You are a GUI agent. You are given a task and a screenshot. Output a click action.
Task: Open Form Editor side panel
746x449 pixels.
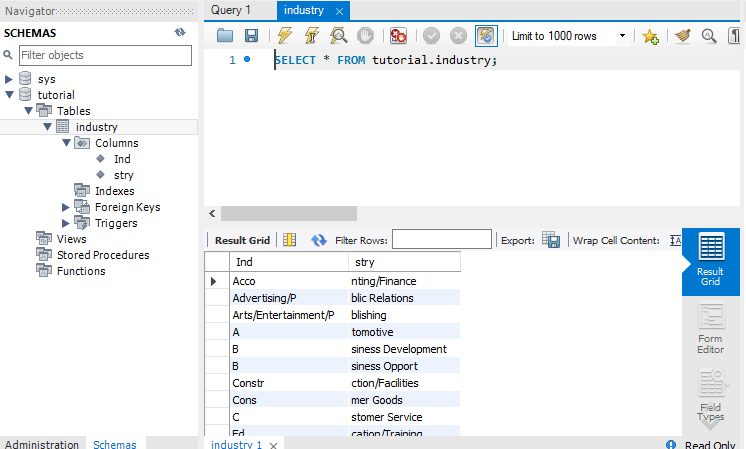pyautogui.click(x=711, y=329)
